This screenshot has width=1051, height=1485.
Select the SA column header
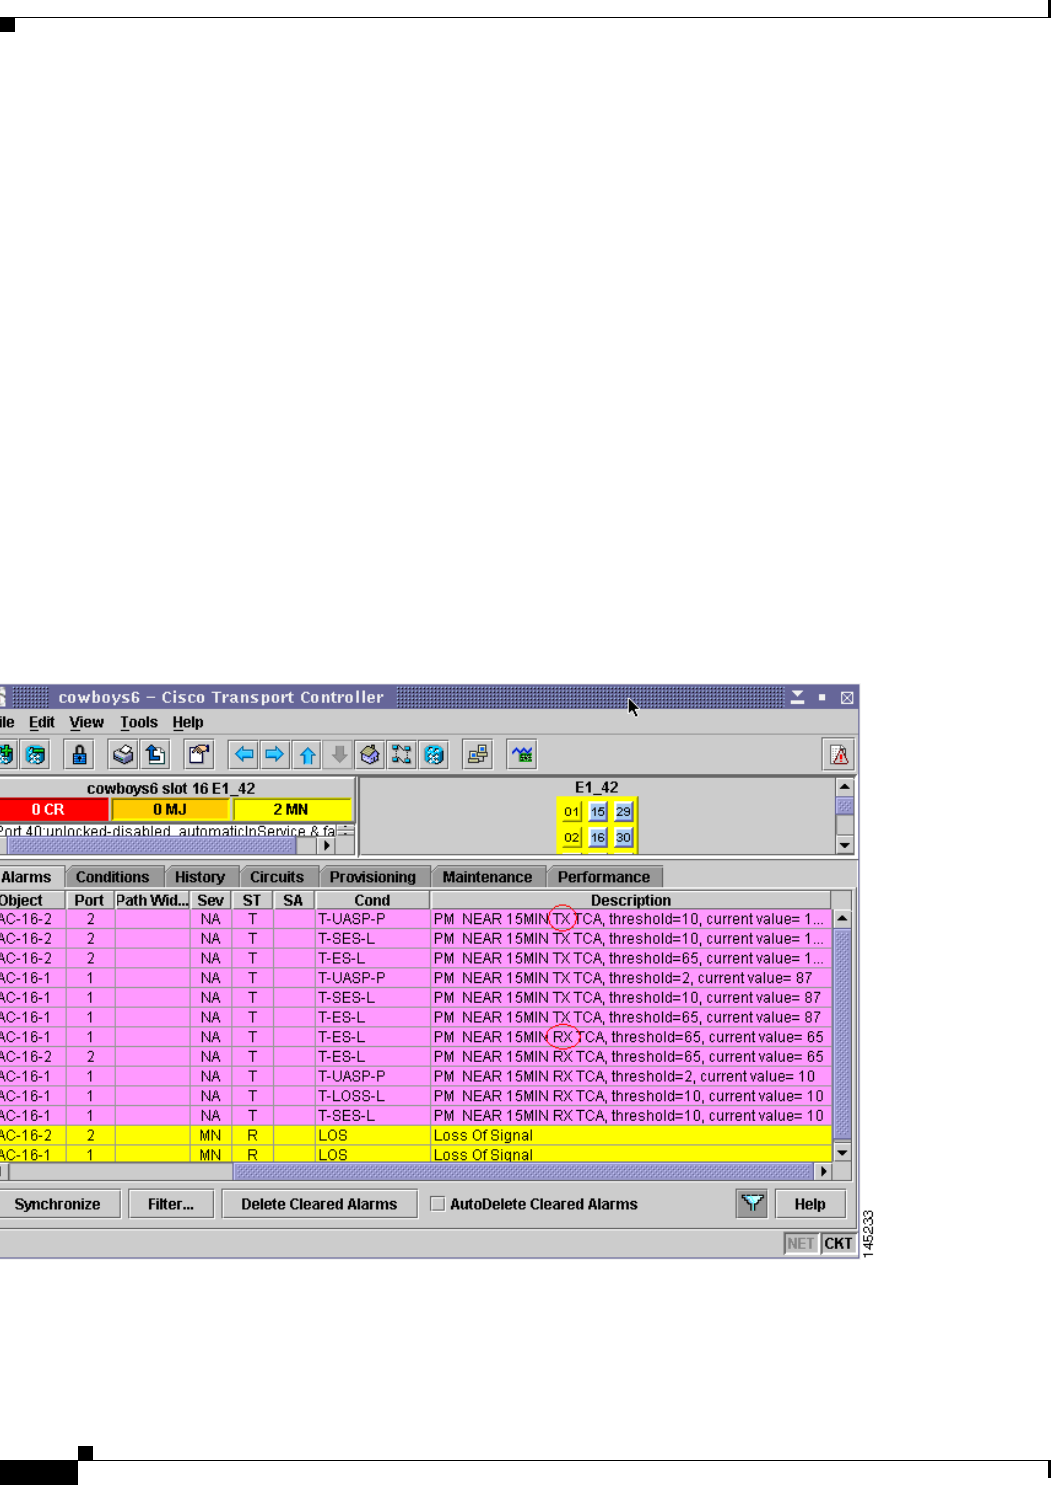point(293,900)
